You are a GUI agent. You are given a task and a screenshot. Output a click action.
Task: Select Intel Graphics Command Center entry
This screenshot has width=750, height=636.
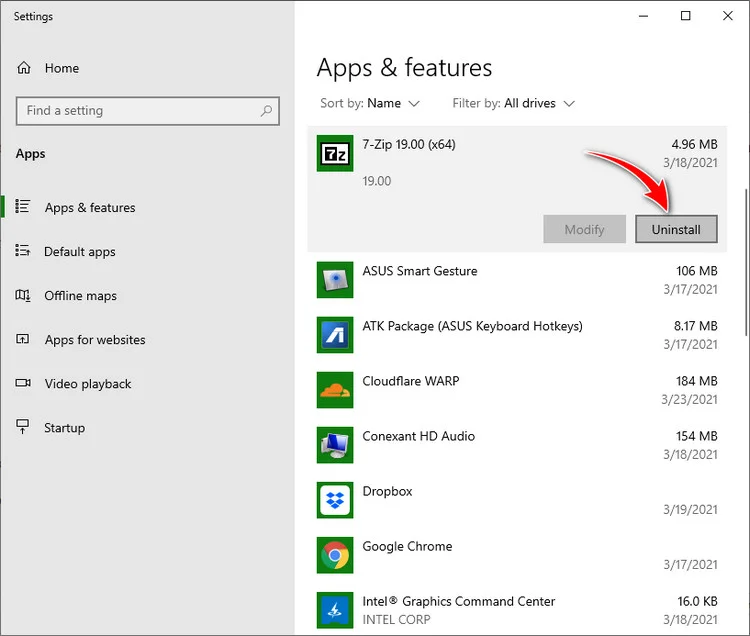(x=517, y=610)
